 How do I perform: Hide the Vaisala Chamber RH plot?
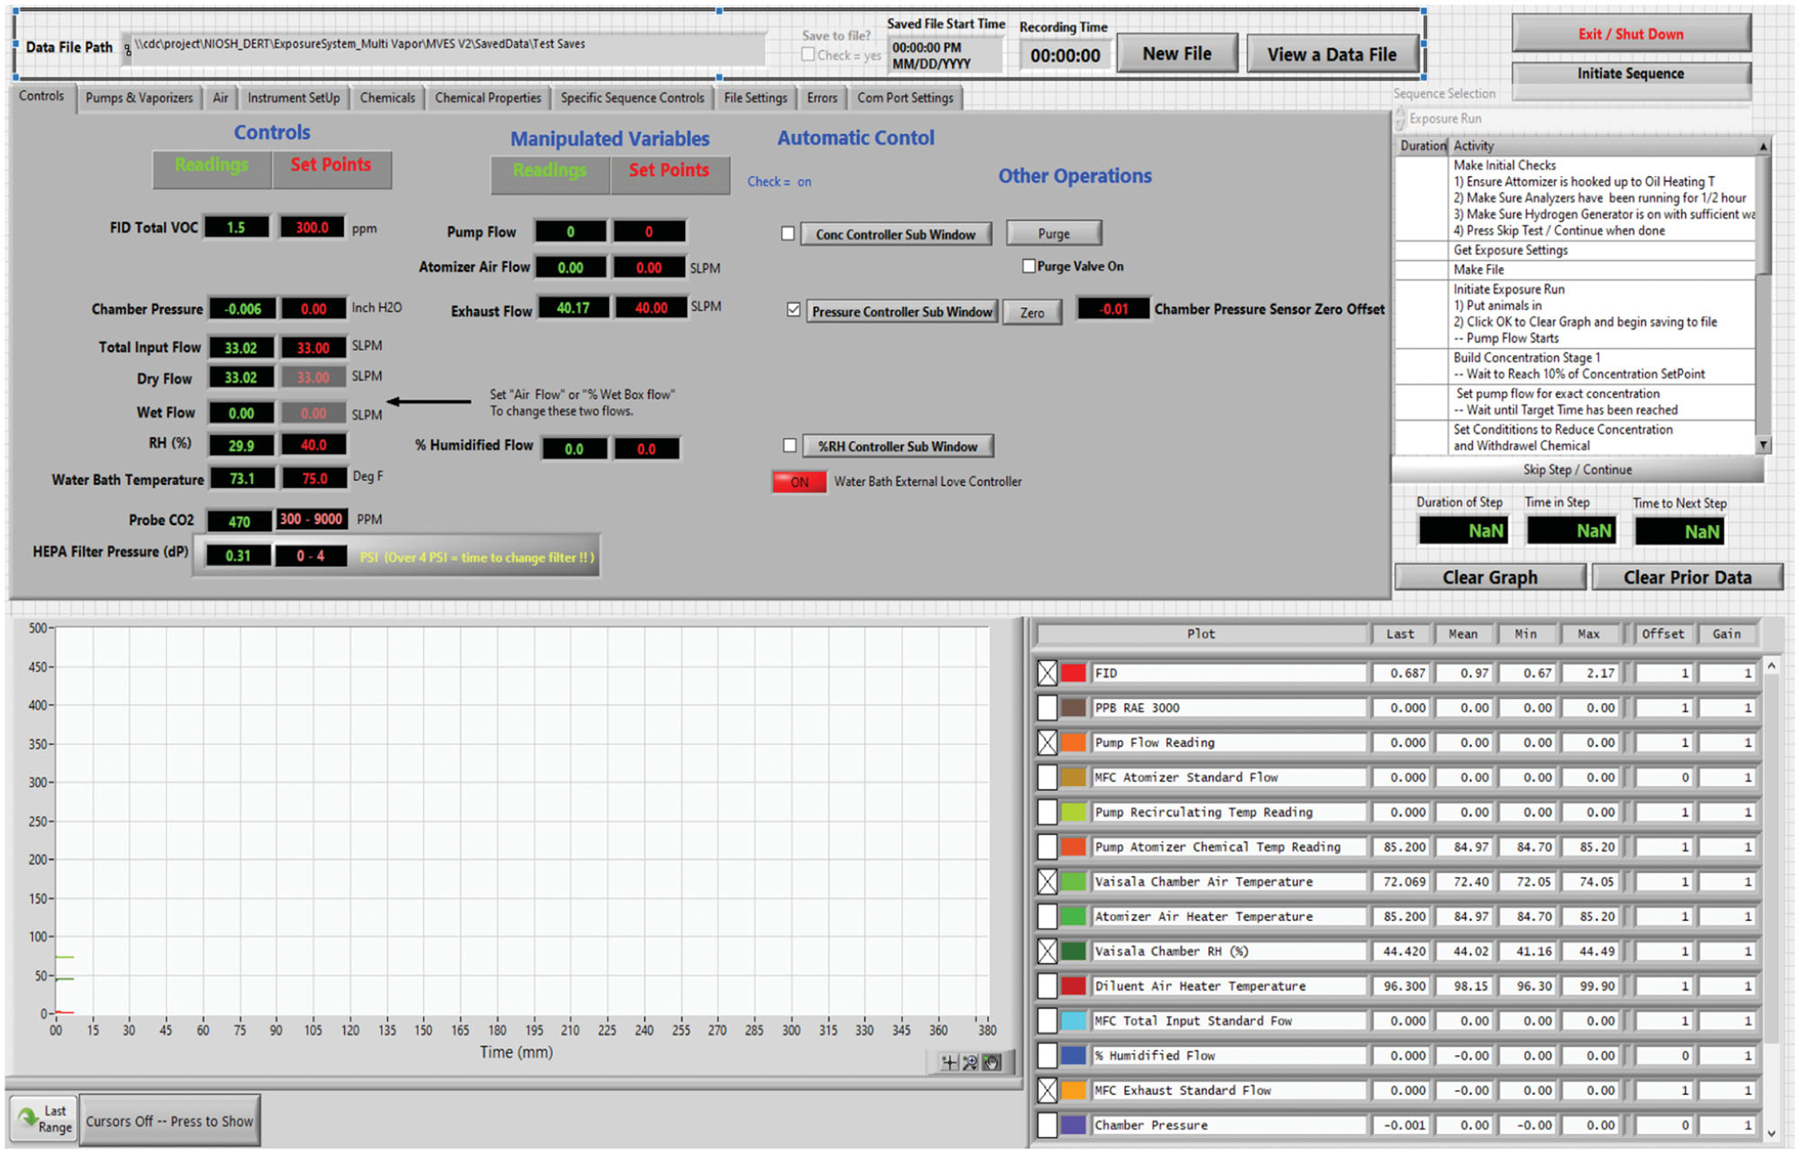[1047, 951]
